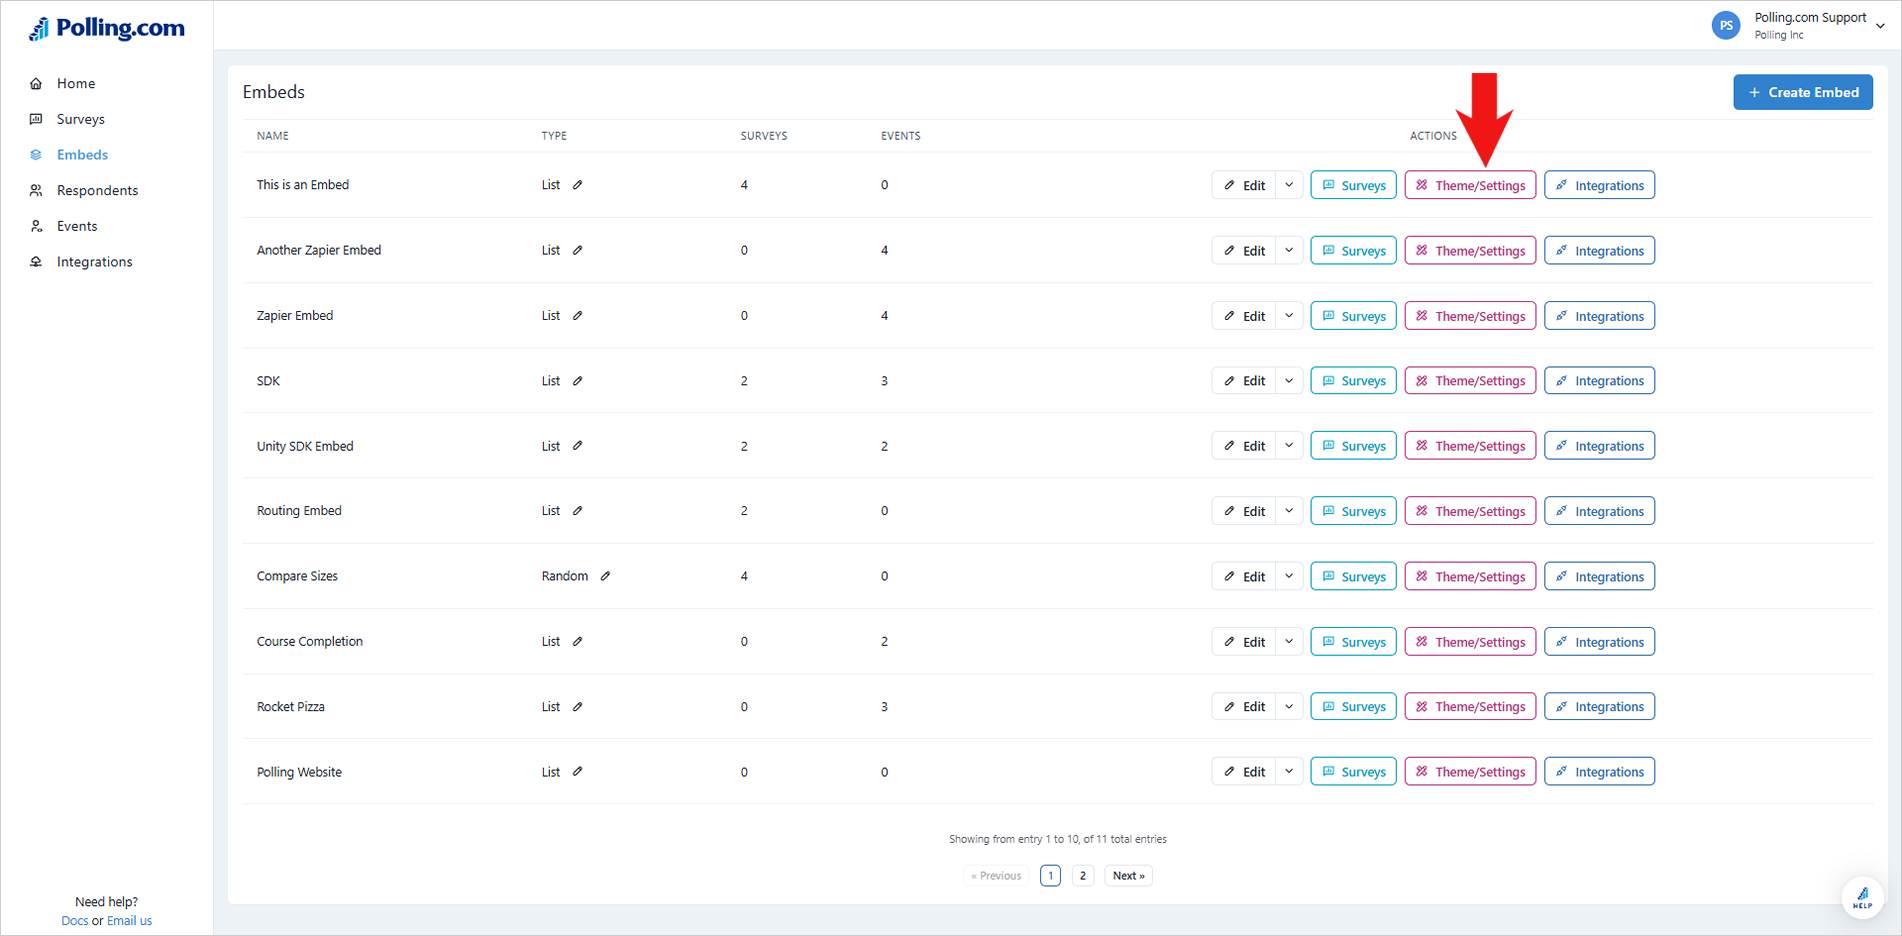Expand Edit dropdown arrow for Zapier Embed

[1289, 316]
